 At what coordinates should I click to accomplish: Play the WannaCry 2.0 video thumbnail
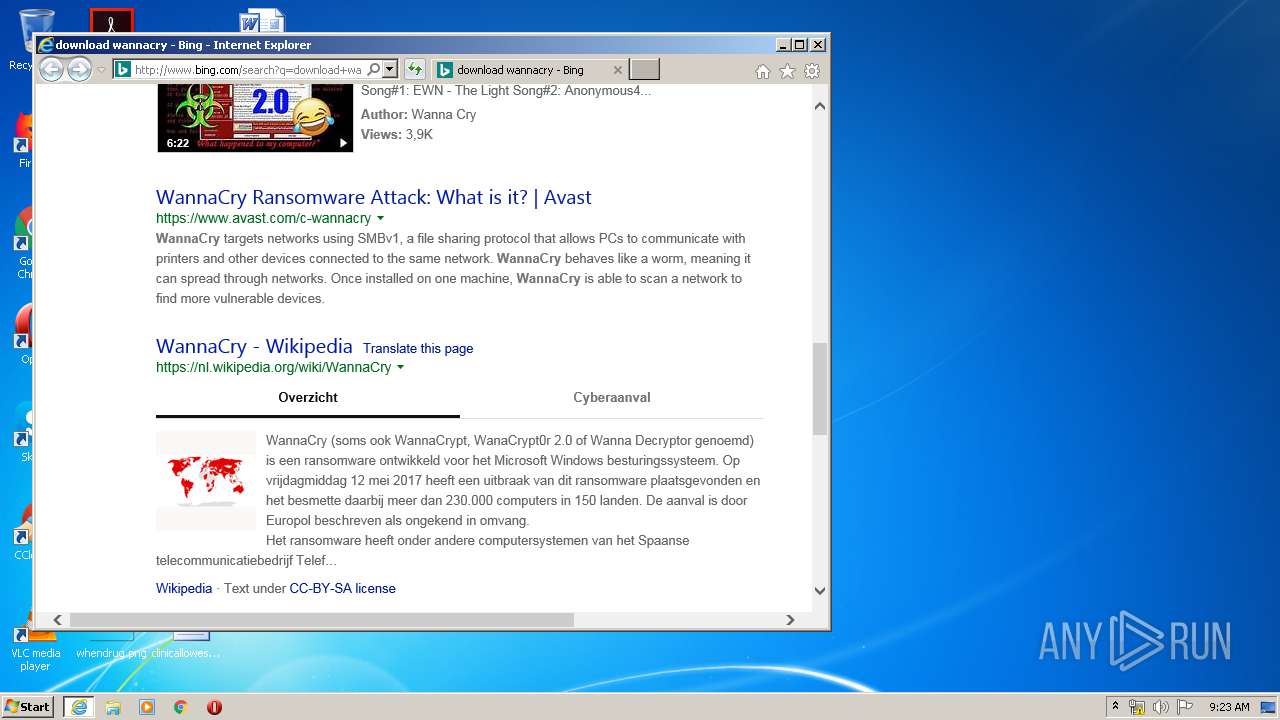click(x=255, y=118)
